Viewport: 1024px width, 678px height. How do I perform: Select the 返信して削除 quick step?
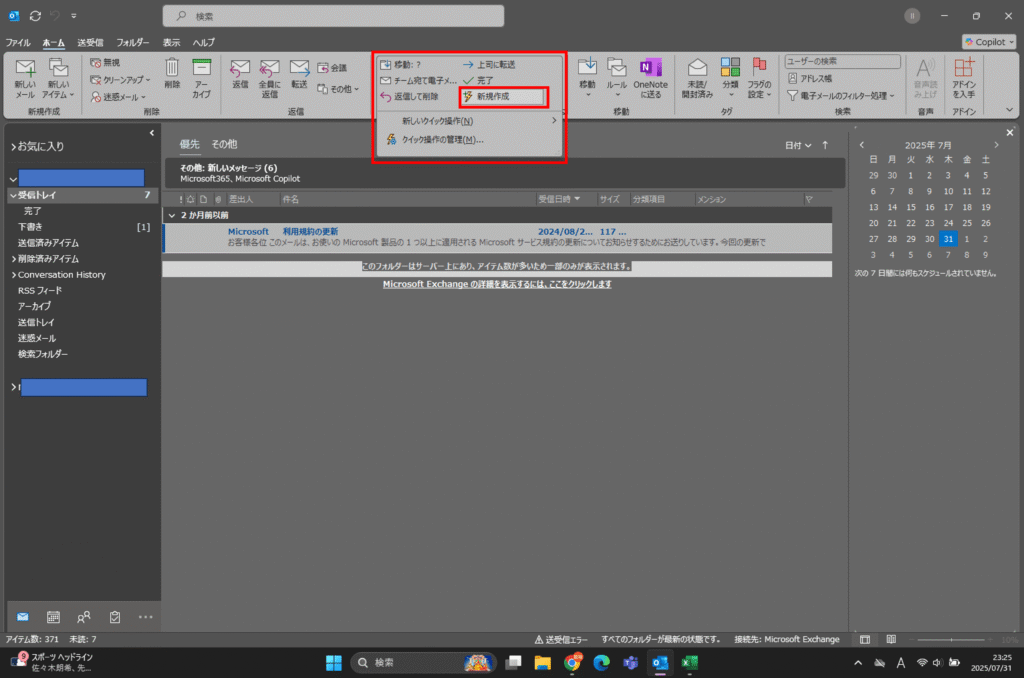point(409,97)
